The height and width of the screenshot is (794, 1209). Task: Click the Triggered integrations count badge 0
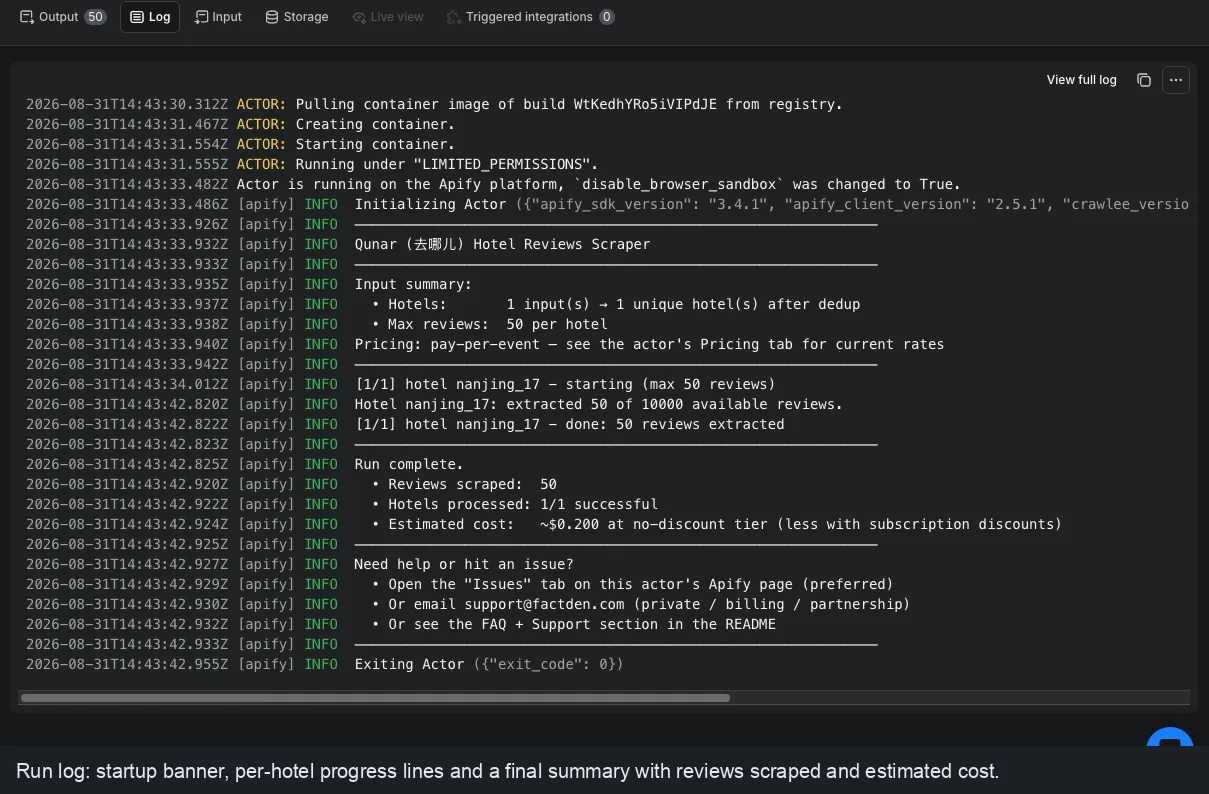(607, 17)
